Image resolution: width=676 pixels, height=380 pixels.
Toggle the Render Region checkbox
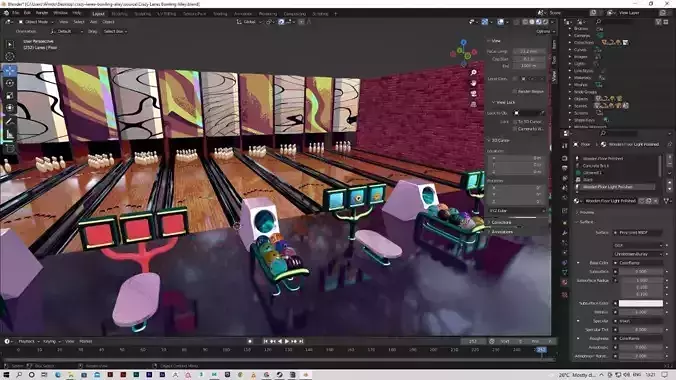coord(514,91)
